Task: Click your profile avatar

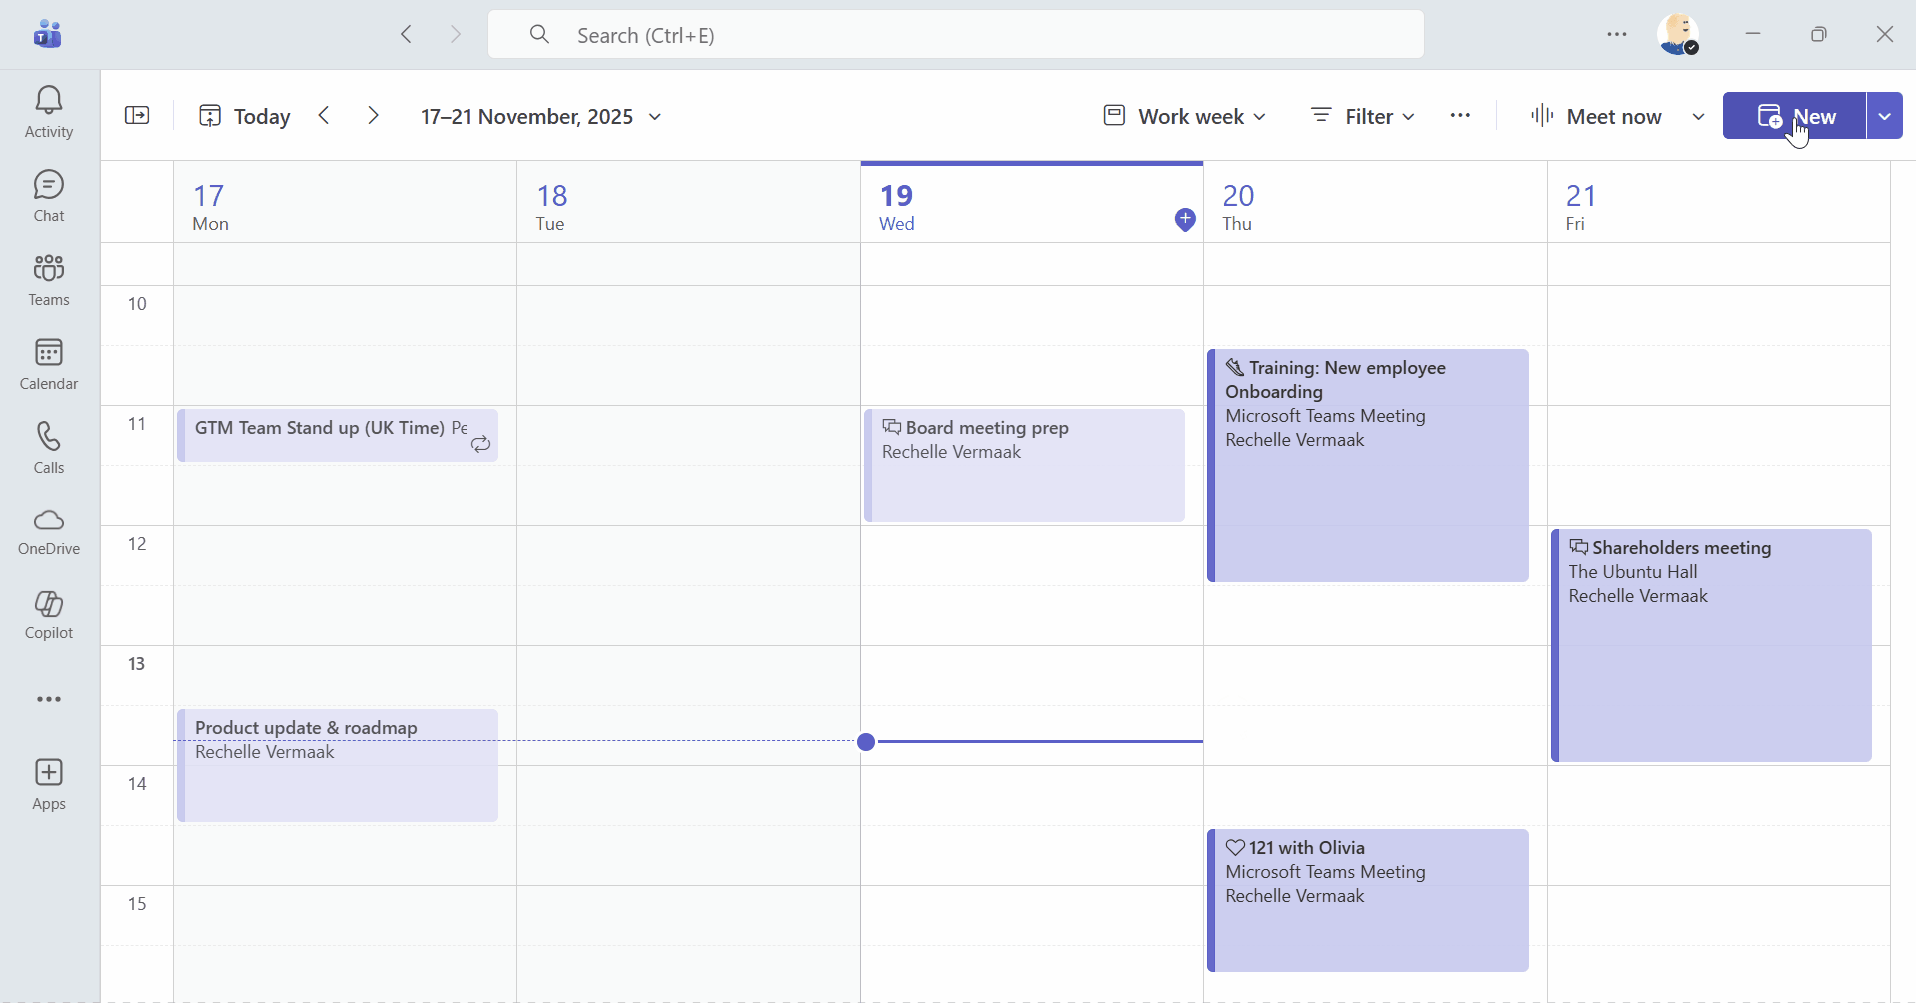Action: point(1679,33)
